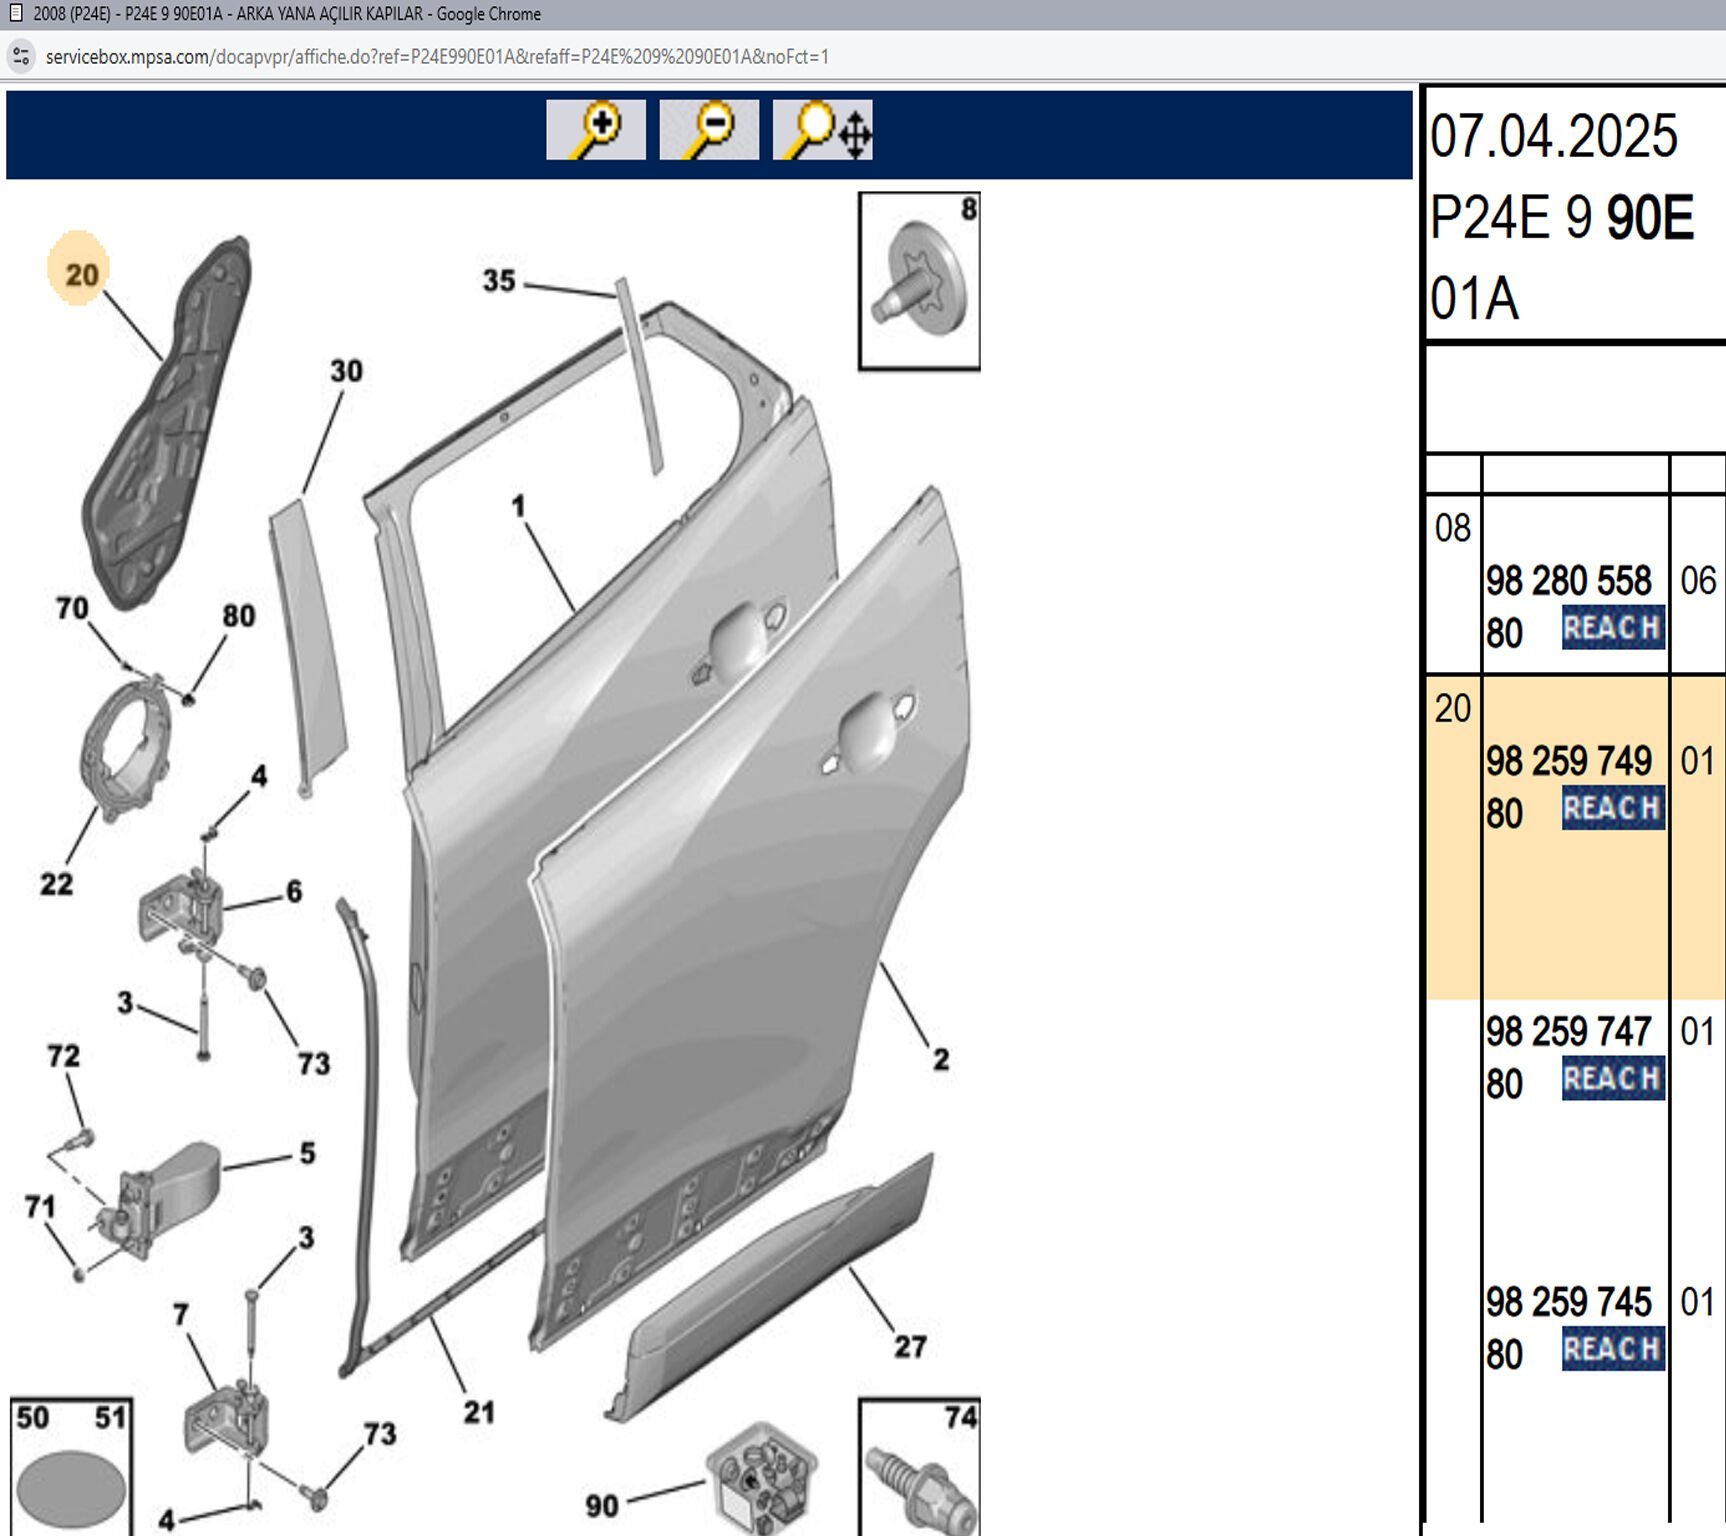Select part number 98 259 749 80
1726x1536 pixels.
pos(1567,762)
